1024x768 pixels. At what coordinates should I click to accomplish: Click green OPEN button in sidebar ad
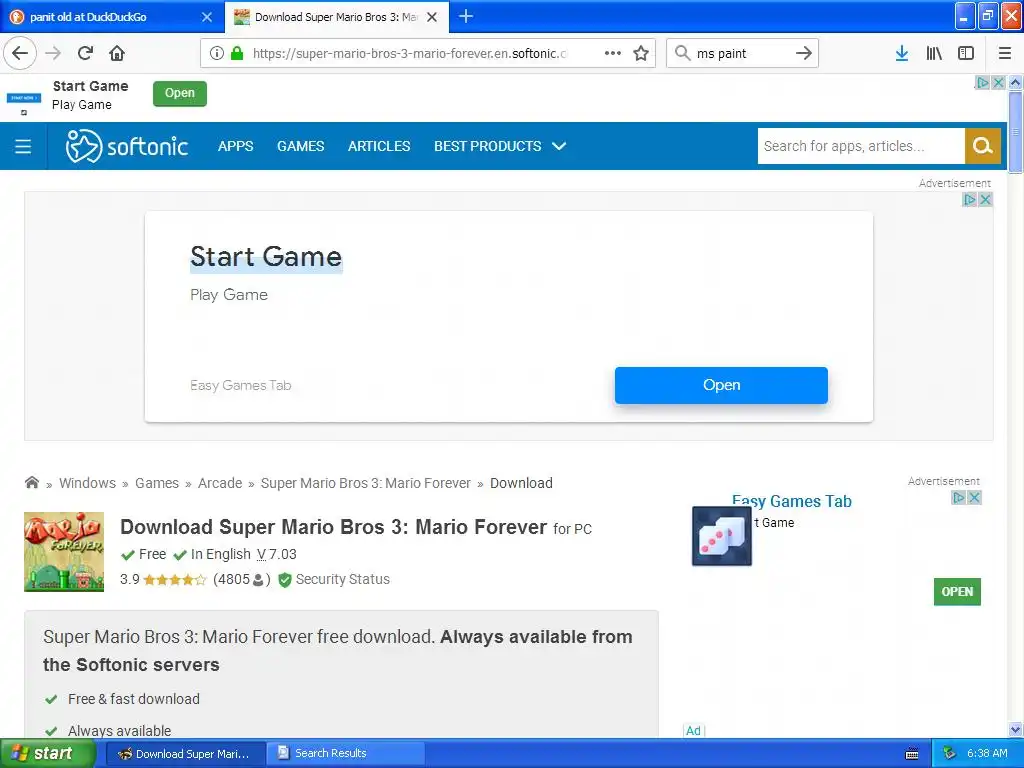tap(957, 592)
